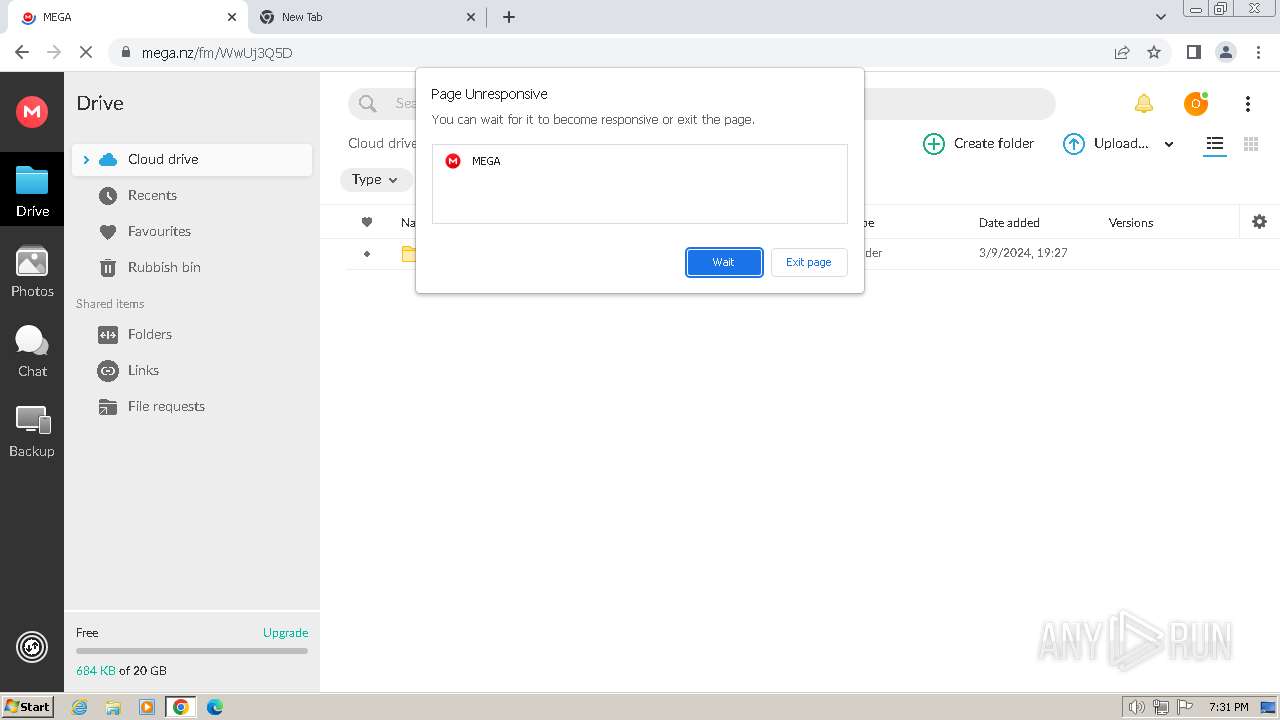This screenshot has height=720, width=1280.
Task: Open the Windows Start menu
Action: tap(27, 706)
